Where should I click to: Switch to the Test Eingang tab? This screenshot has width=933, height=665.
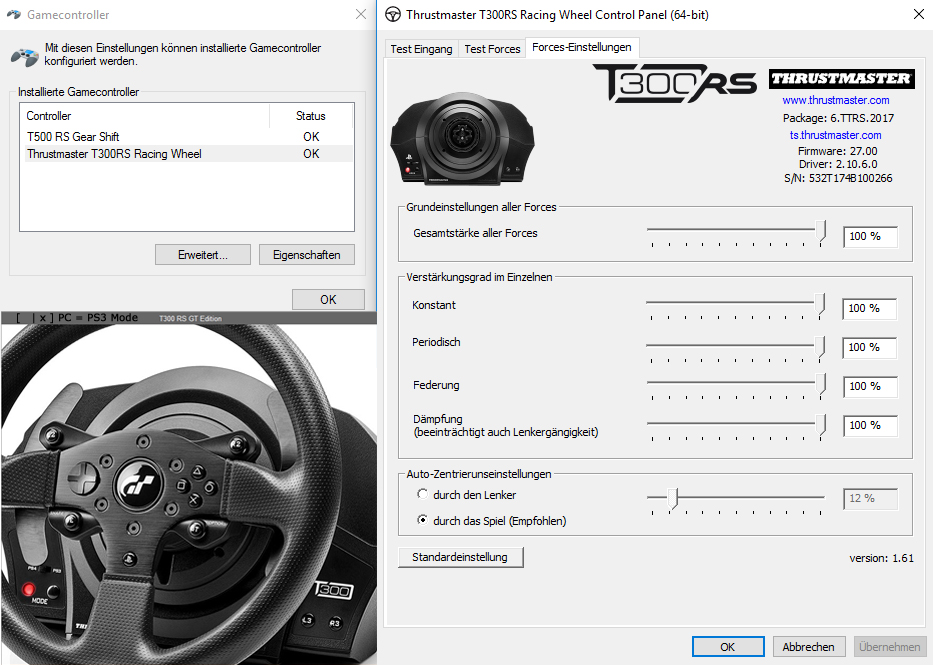pyautogui.click(x=421, y=49)
